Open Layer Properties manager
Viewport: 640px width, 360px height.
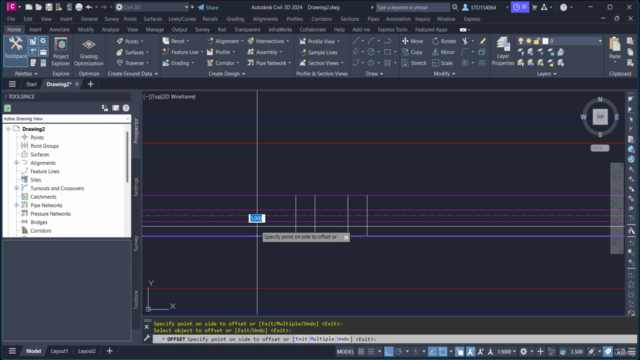point(503,51)
